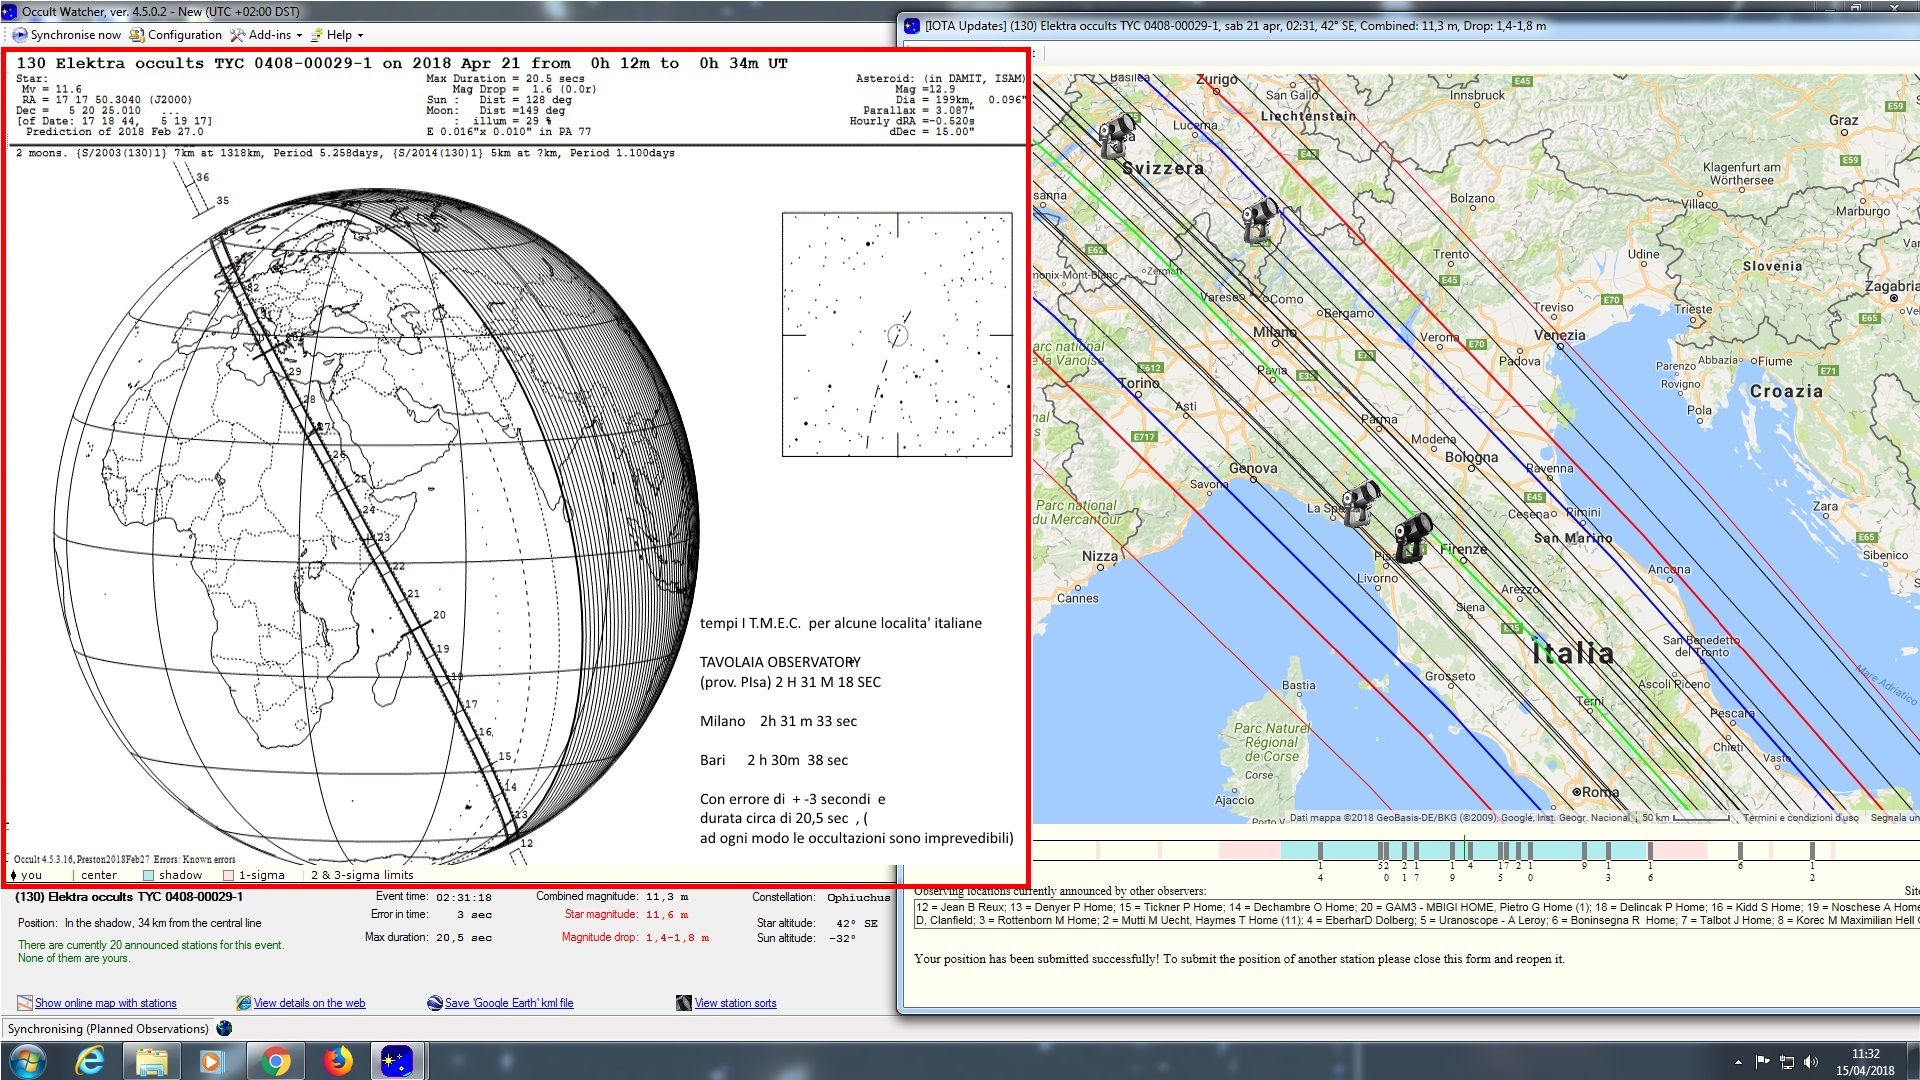Screen dimensions: 1920x1080
Task: Click the Synchronise now icon
Action: pos(19,35)
